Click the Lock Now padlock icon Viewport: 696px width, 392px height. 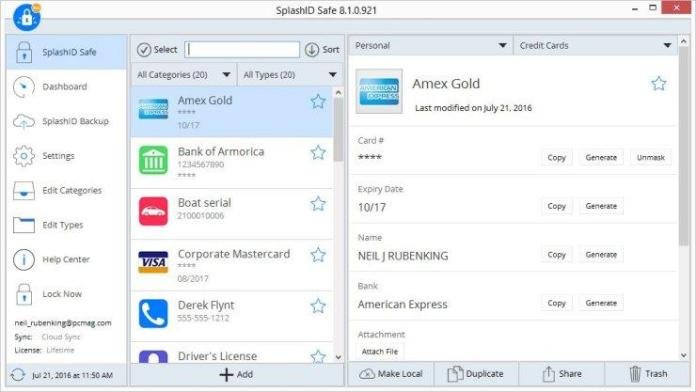point(24,294)
